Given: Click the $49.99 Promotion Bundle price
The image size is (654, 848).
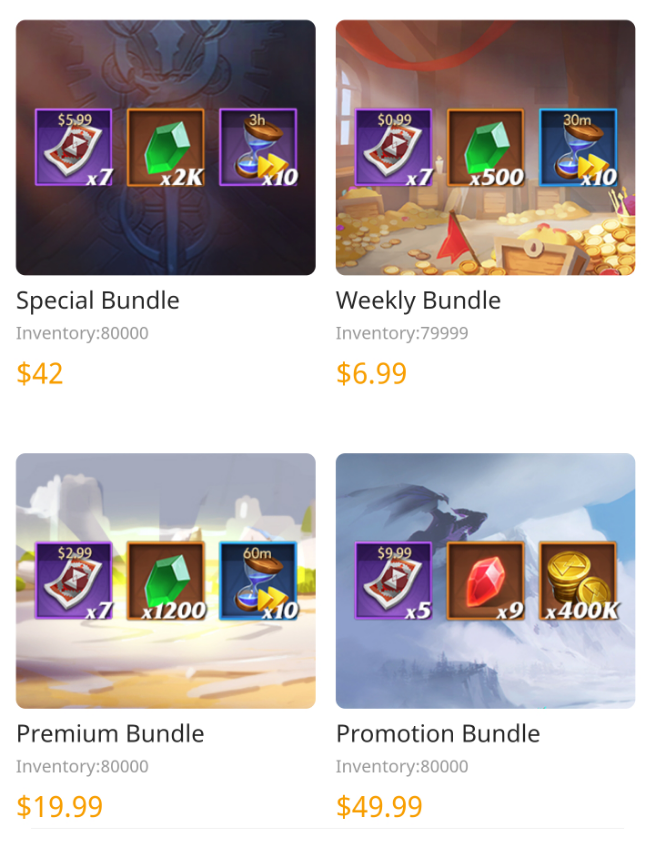Looking at the screenshot, I should click(x=379, y=806).
